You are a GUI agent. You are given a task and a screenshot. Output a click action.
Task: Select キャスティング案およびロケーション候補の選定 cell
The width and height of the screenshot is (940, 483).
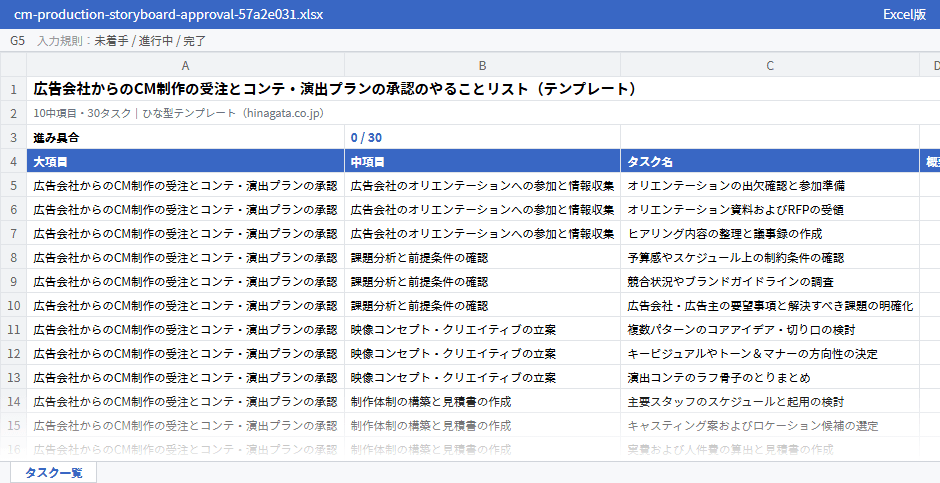[x=770, y=425]
